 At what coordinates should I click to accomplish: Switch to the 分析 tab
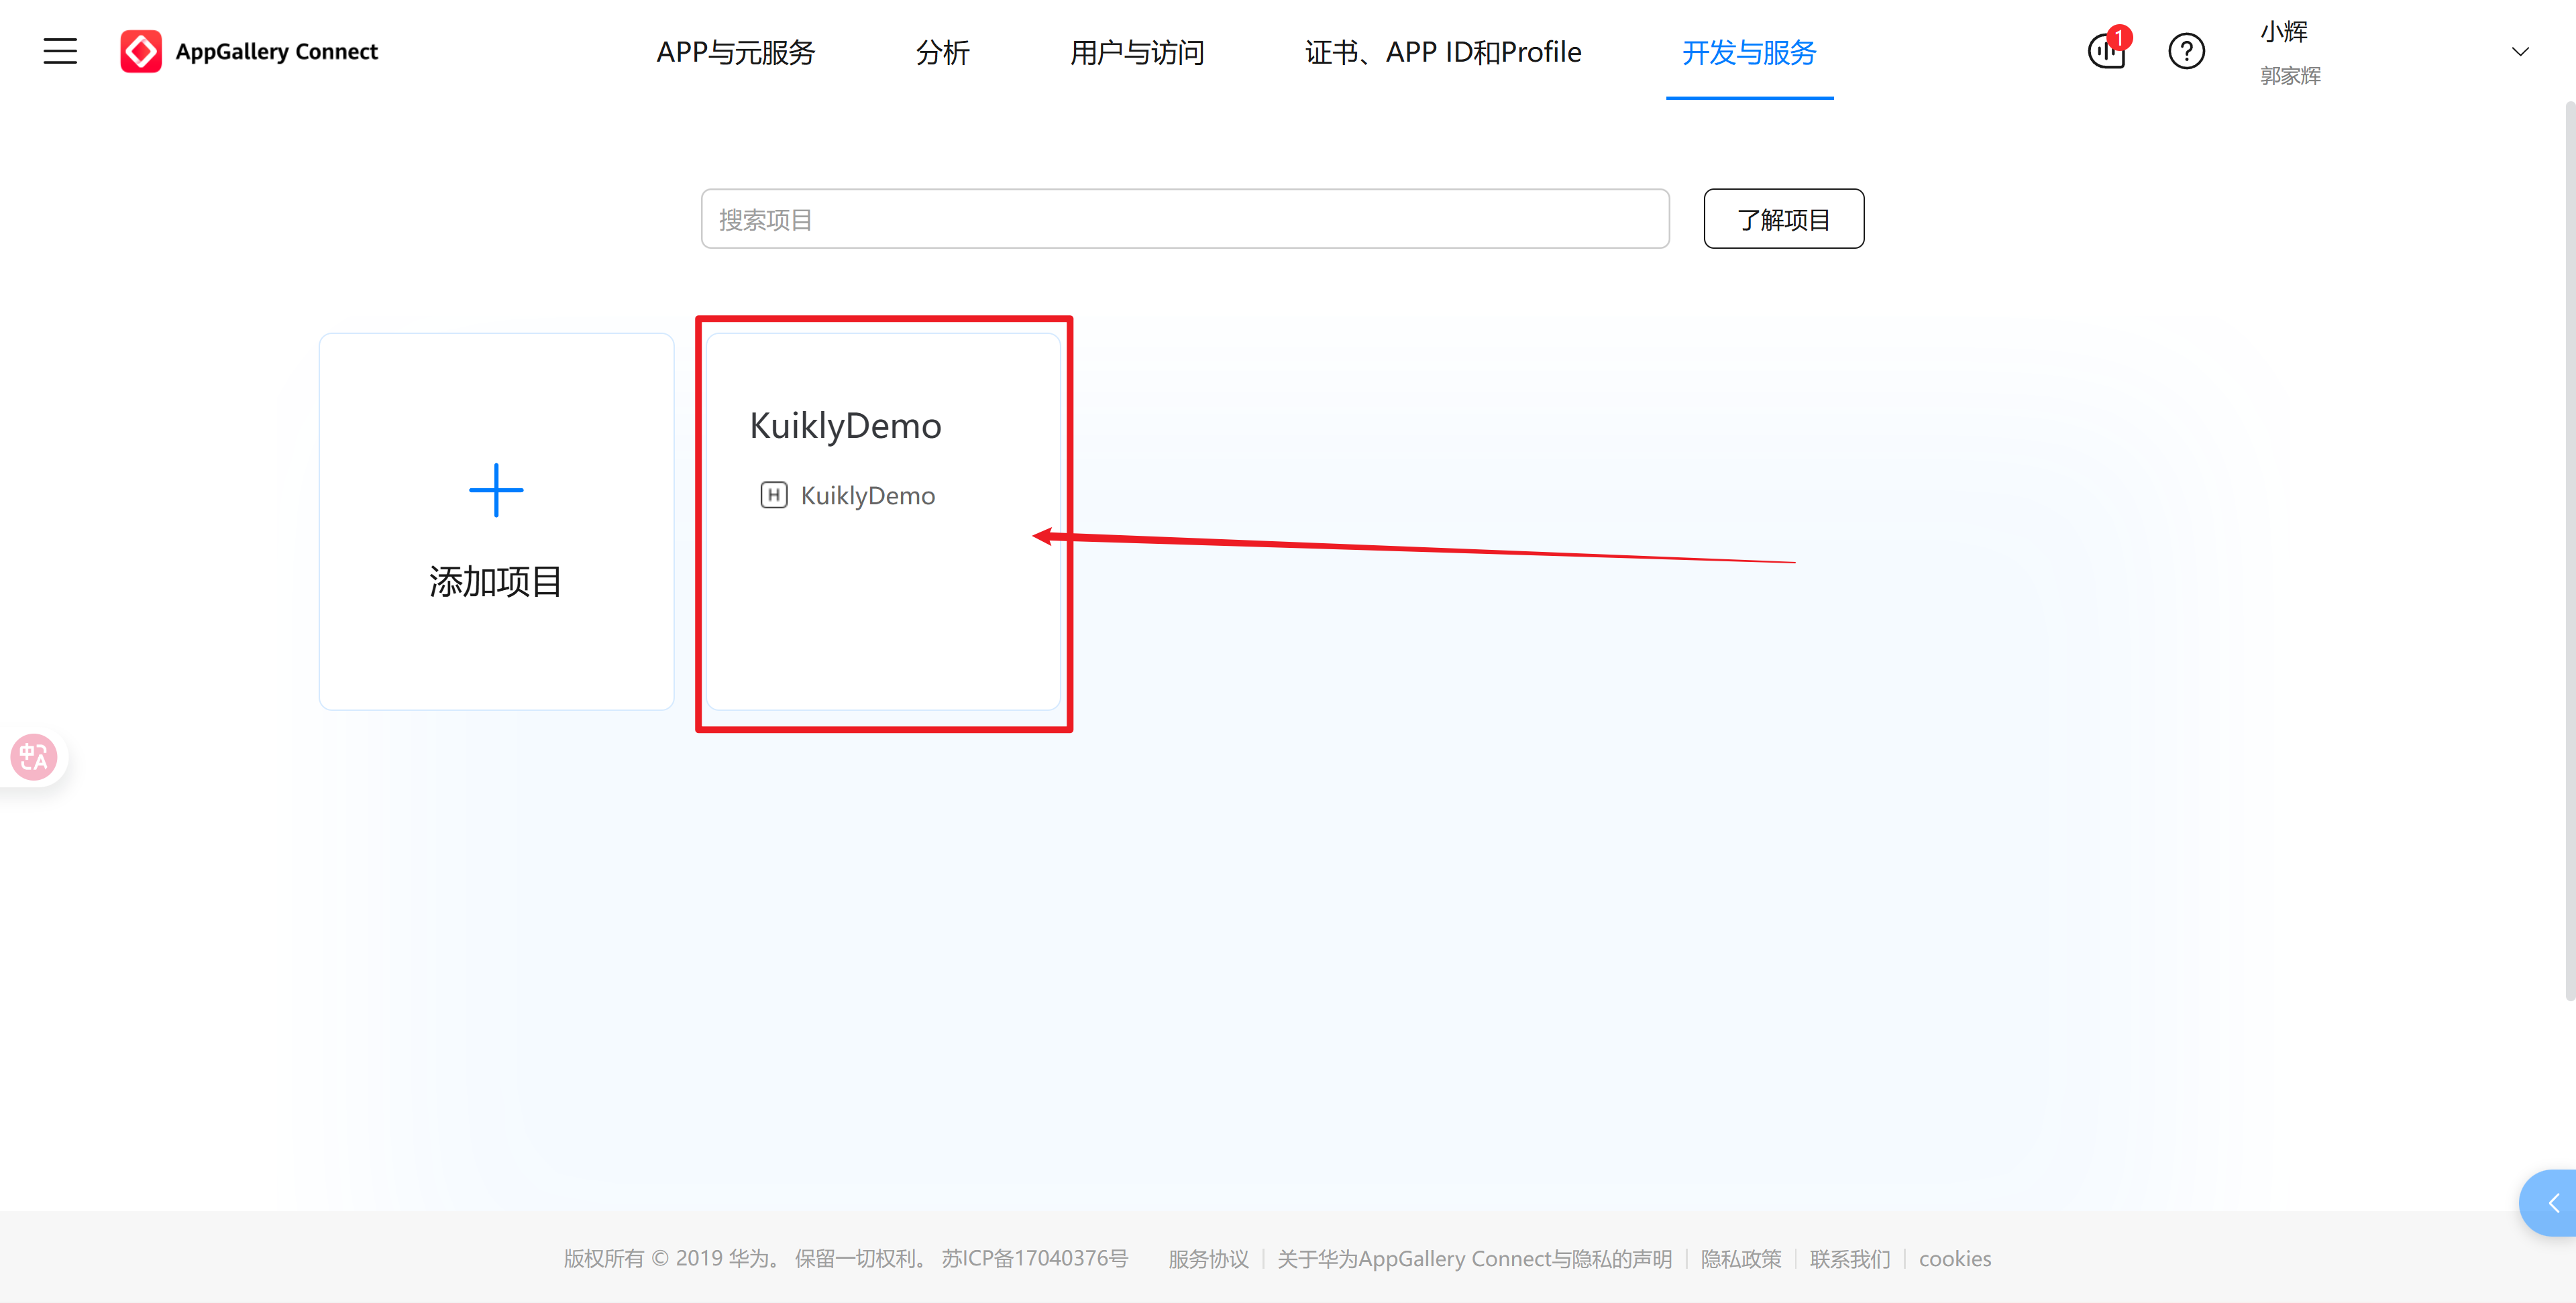(941, 53)
